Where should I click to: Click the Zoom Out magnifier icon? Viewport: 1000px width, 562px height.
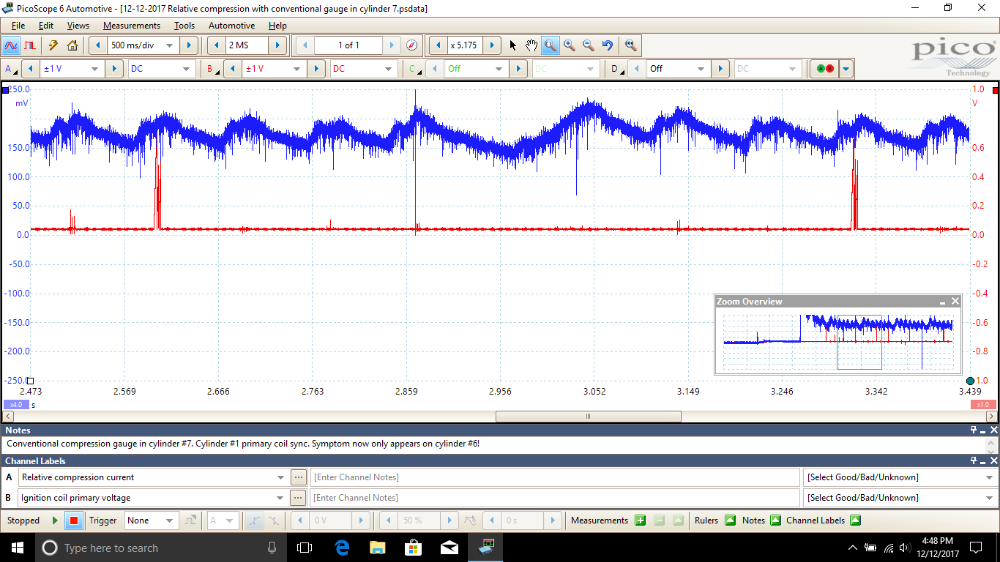tap(588, 45)
